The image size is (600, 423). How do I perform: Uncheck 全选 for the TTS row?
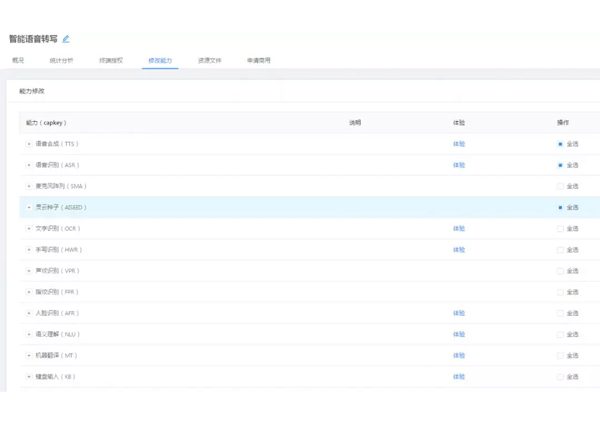[x=560, y=144]
